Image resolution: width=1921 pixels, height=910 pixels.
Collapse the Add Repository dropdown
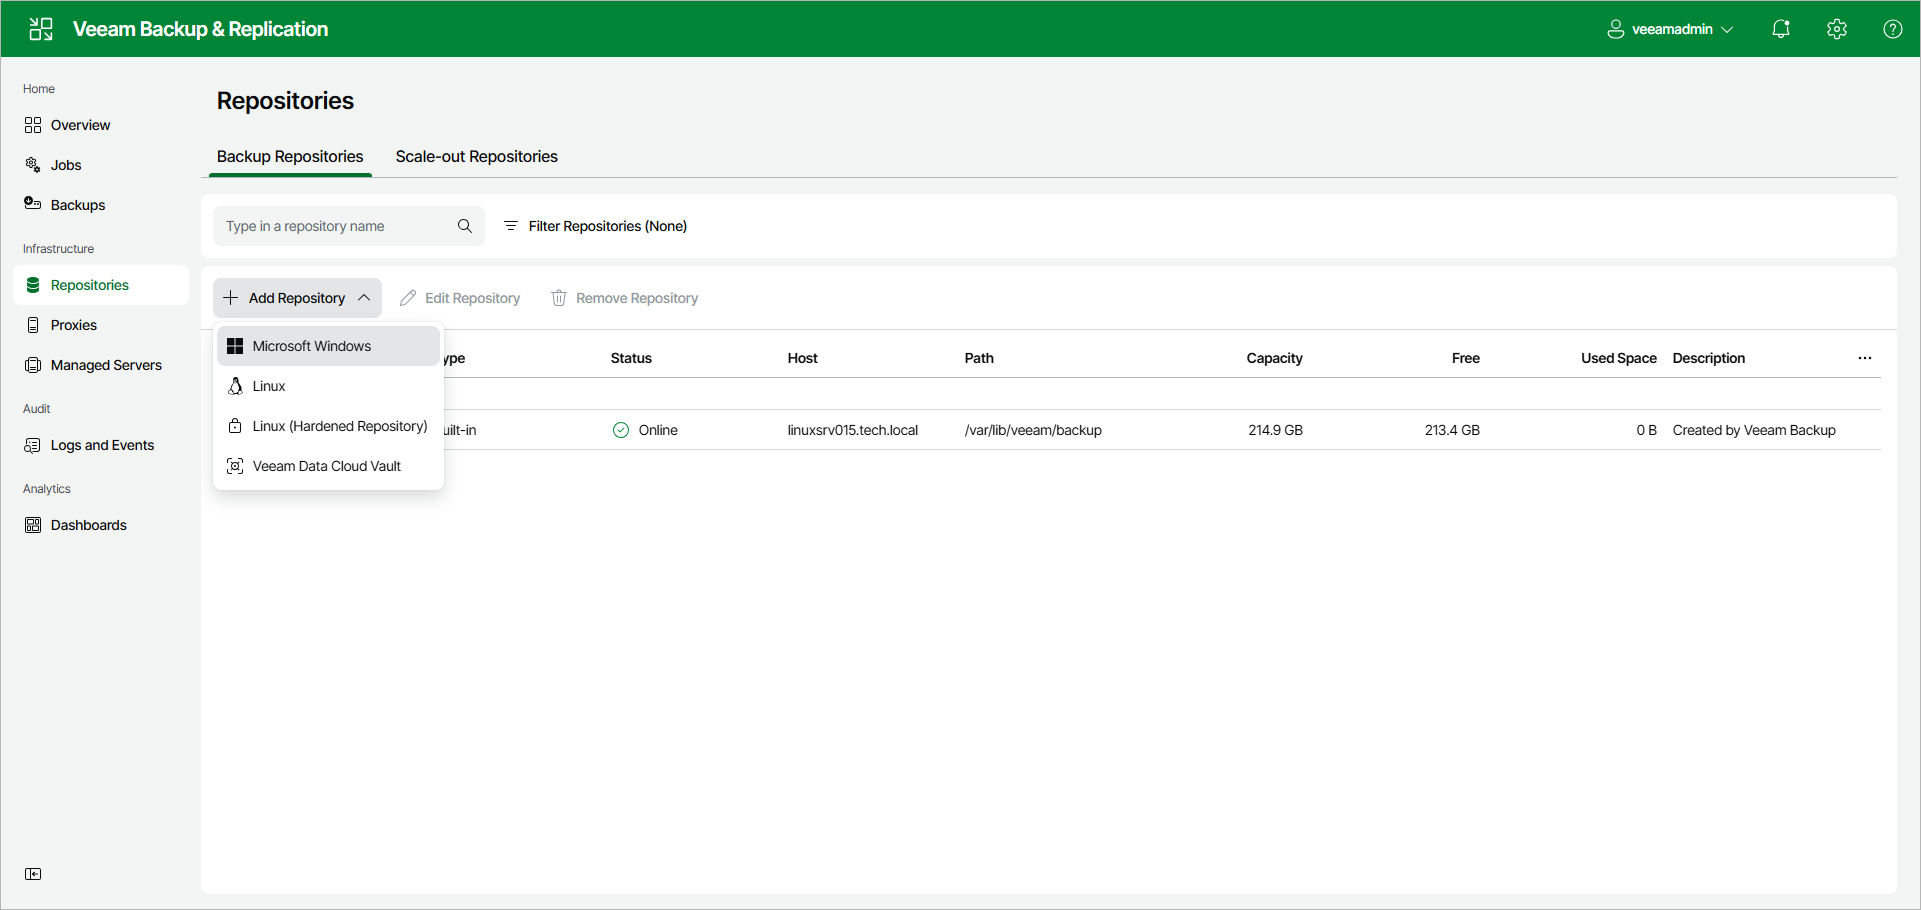pyautogui.click(x=297, y=298)
